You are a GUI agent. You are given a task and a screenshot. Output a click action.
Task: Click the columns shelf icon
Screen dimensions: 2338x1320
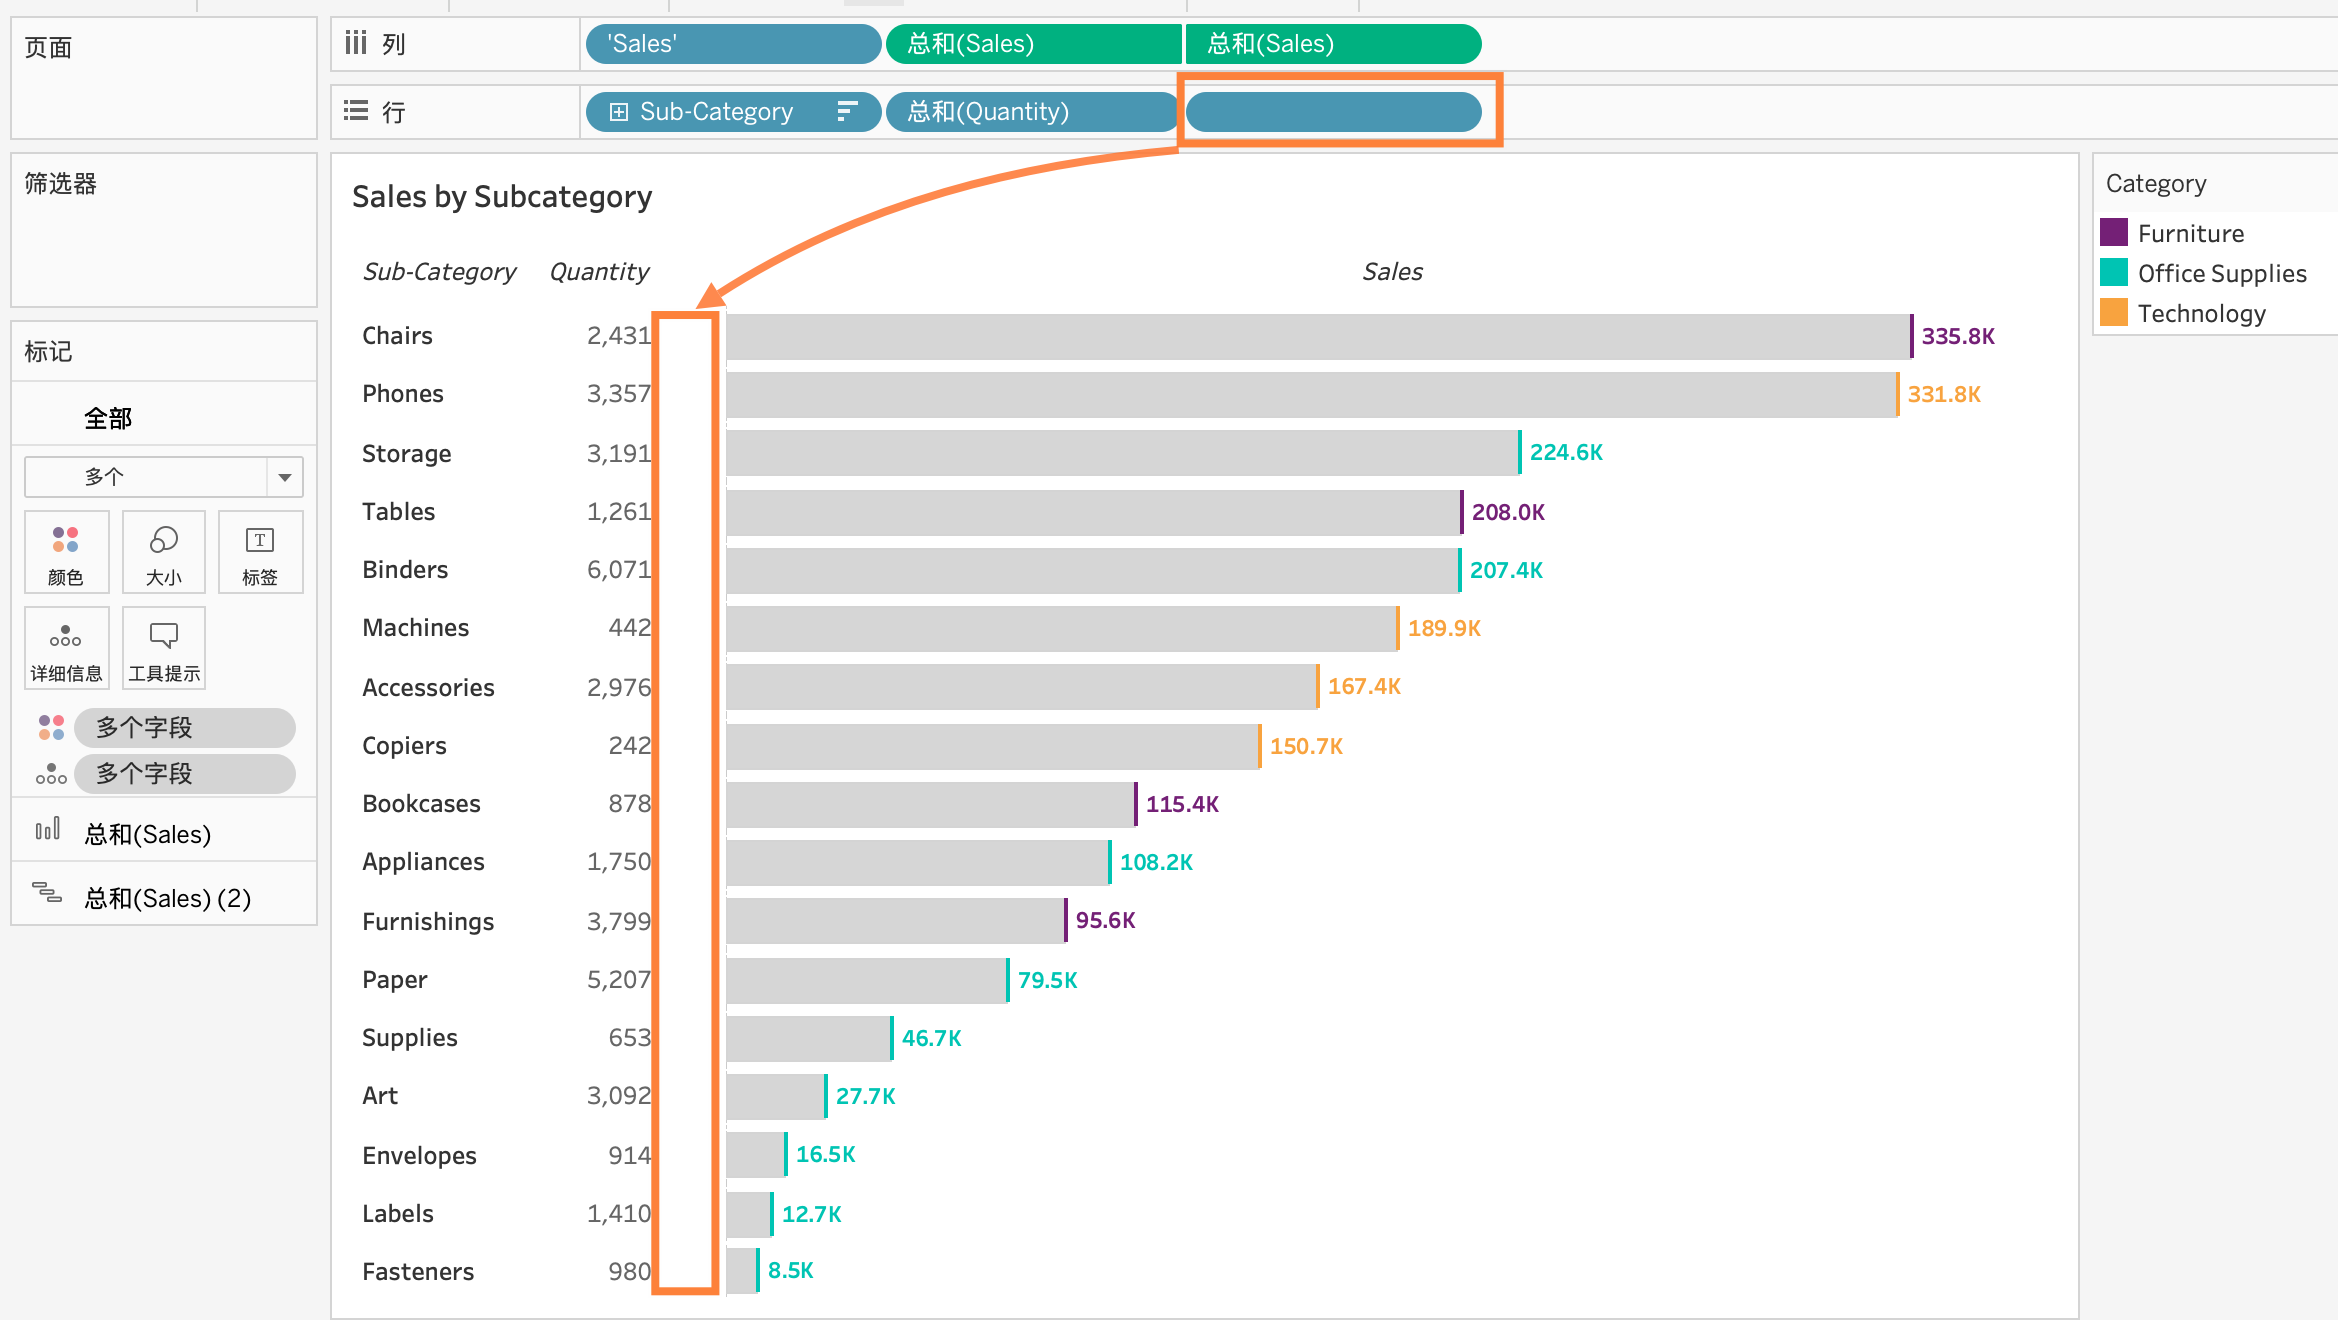click(x=356, y=43)
